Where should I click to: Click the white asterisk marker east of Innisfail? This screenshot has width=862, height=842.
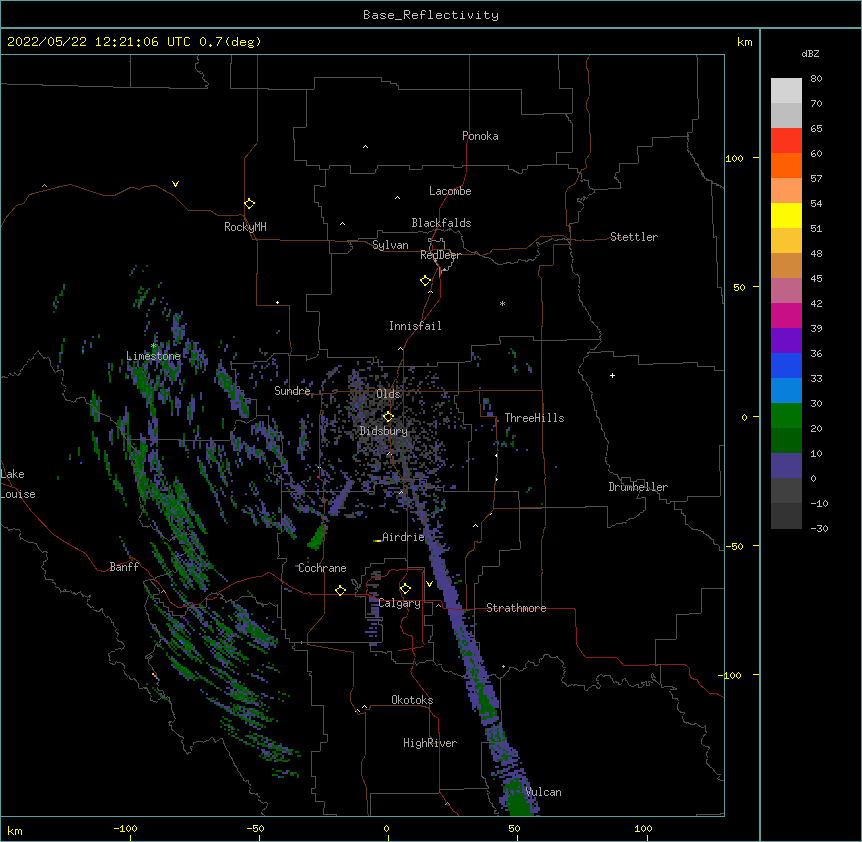[x=502, y=303]
